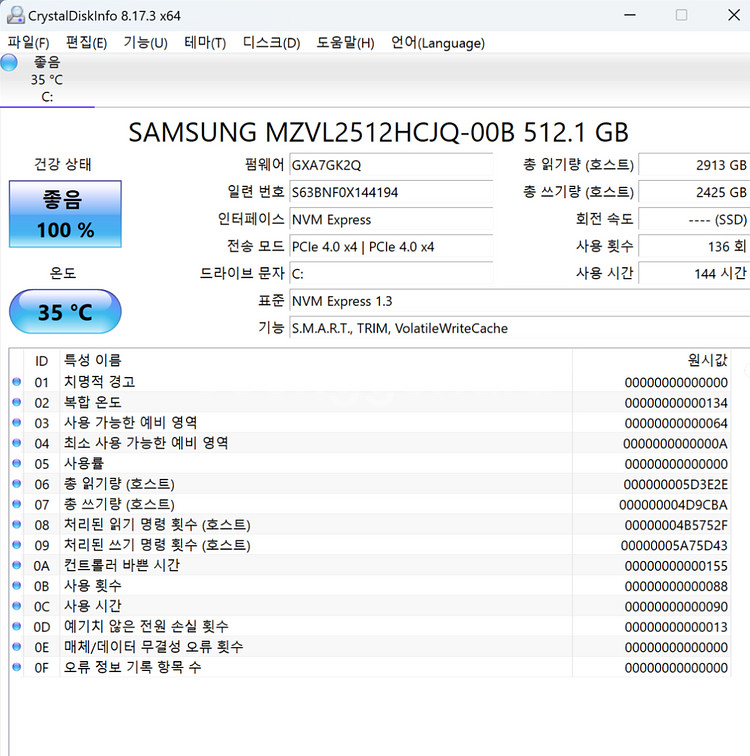This screenshot has height=756, width=750.
Task: Click the 좋음 100 % health status button
Action: coord(65,214)
